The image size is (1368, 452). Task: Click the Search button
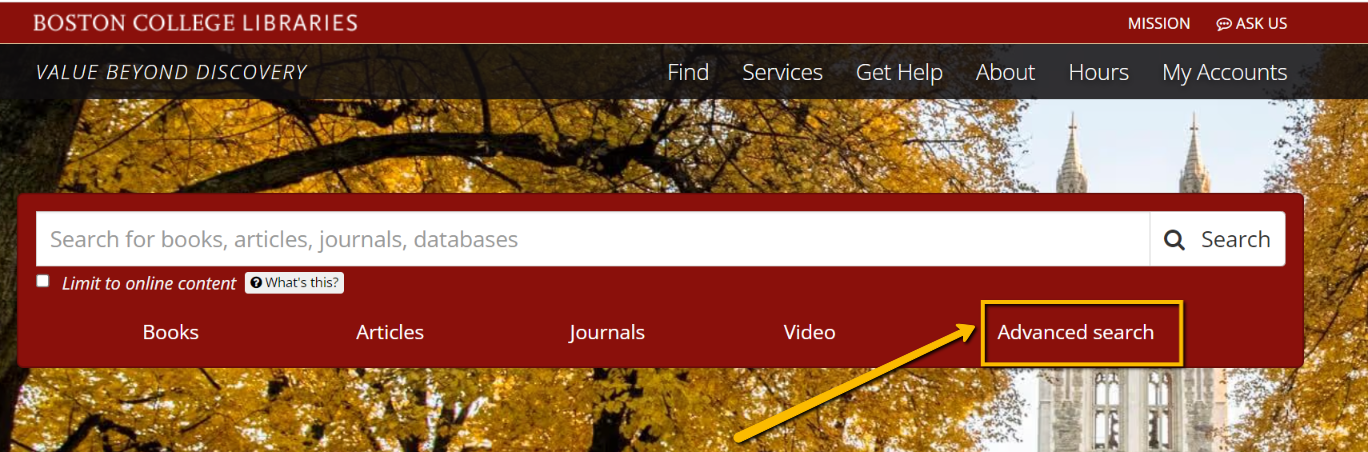1217,239
